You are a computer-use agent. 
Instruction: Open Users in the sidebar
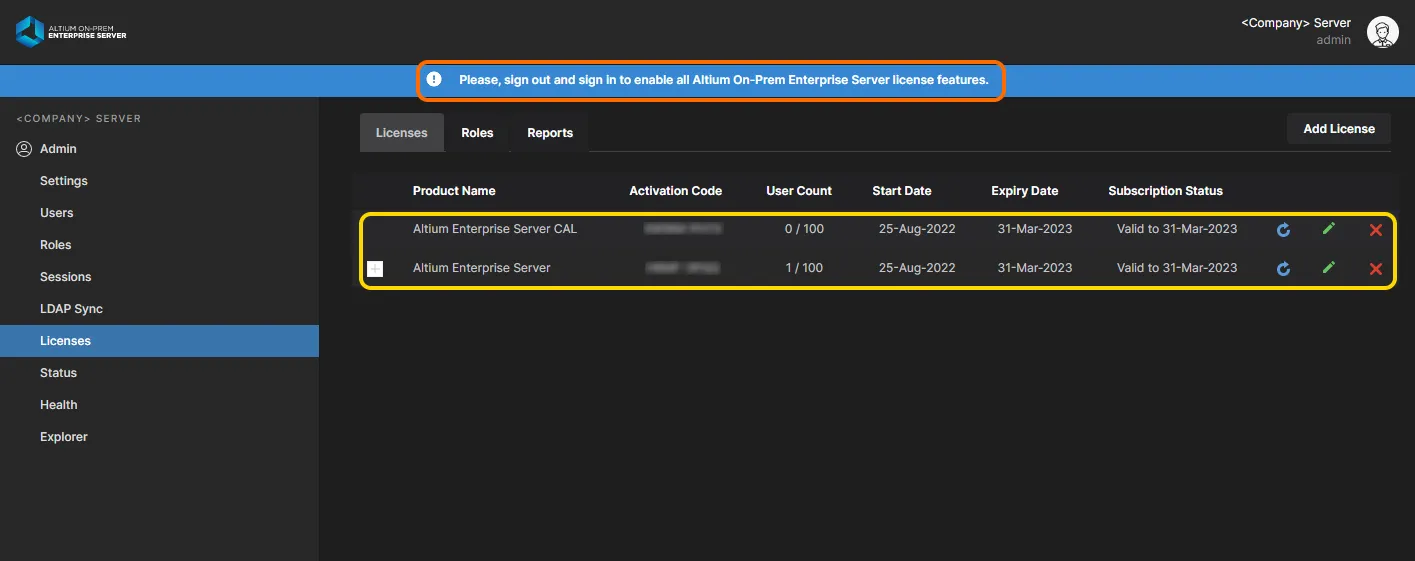pyautogui.click(x=57, y=213)
